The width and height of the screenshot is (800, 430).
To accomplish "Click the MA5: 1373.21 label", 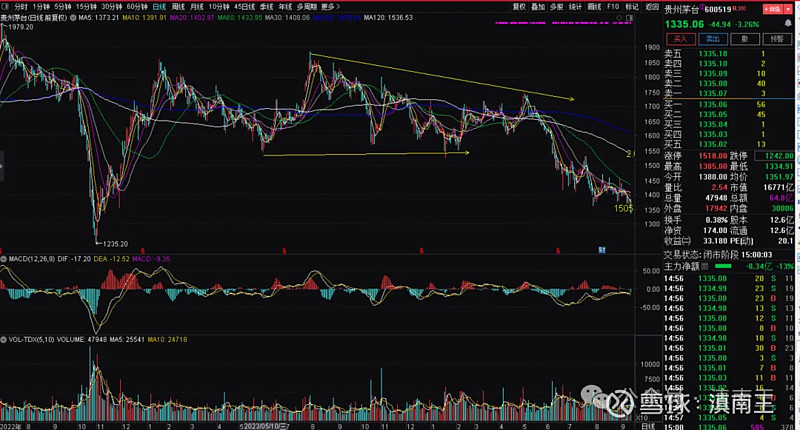I will pos(98,17).
